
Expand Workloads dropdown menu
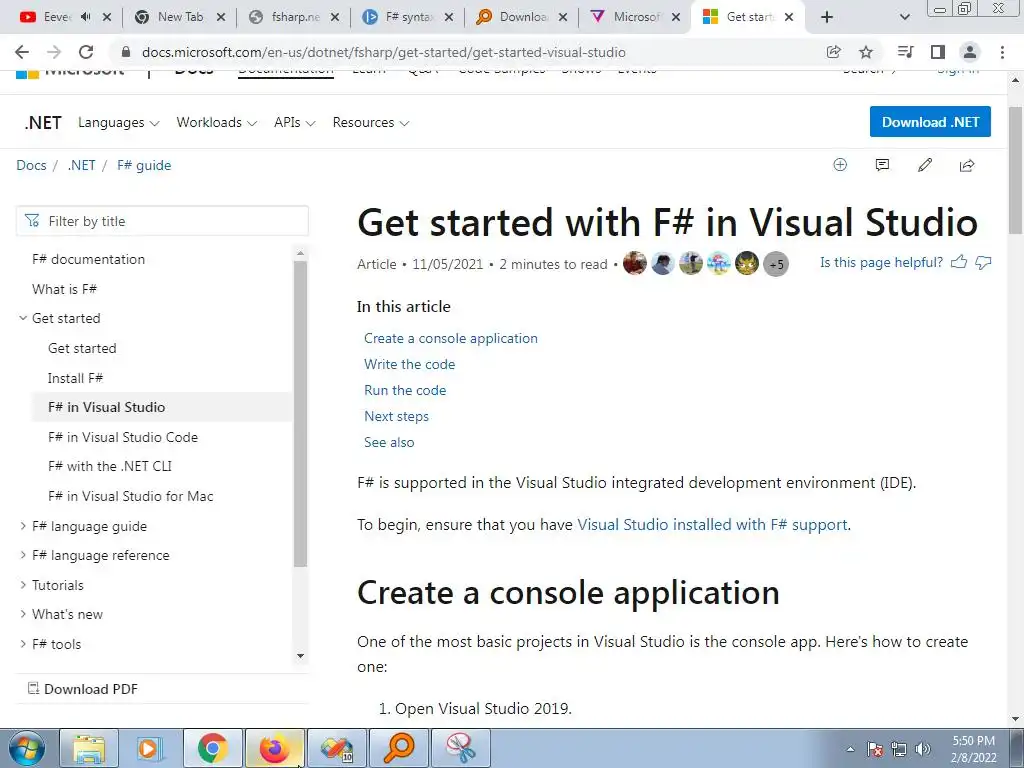click(x=216, y=123)
